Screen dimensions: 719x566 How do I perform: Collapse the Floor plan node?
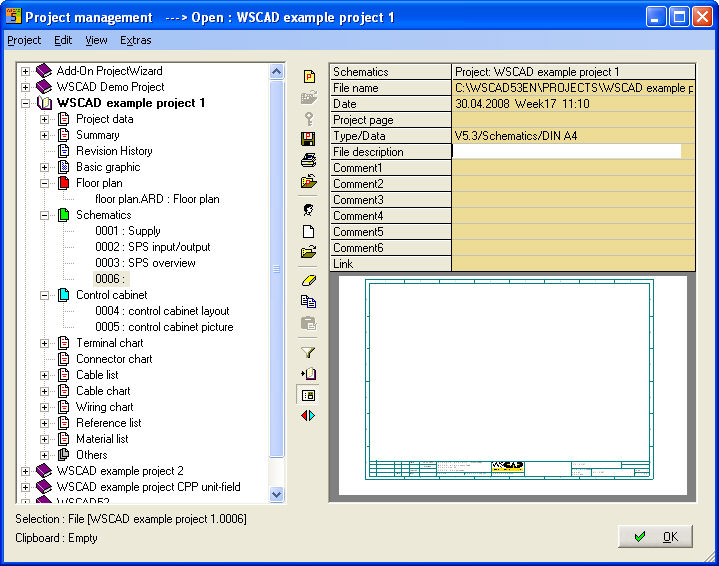44,183
